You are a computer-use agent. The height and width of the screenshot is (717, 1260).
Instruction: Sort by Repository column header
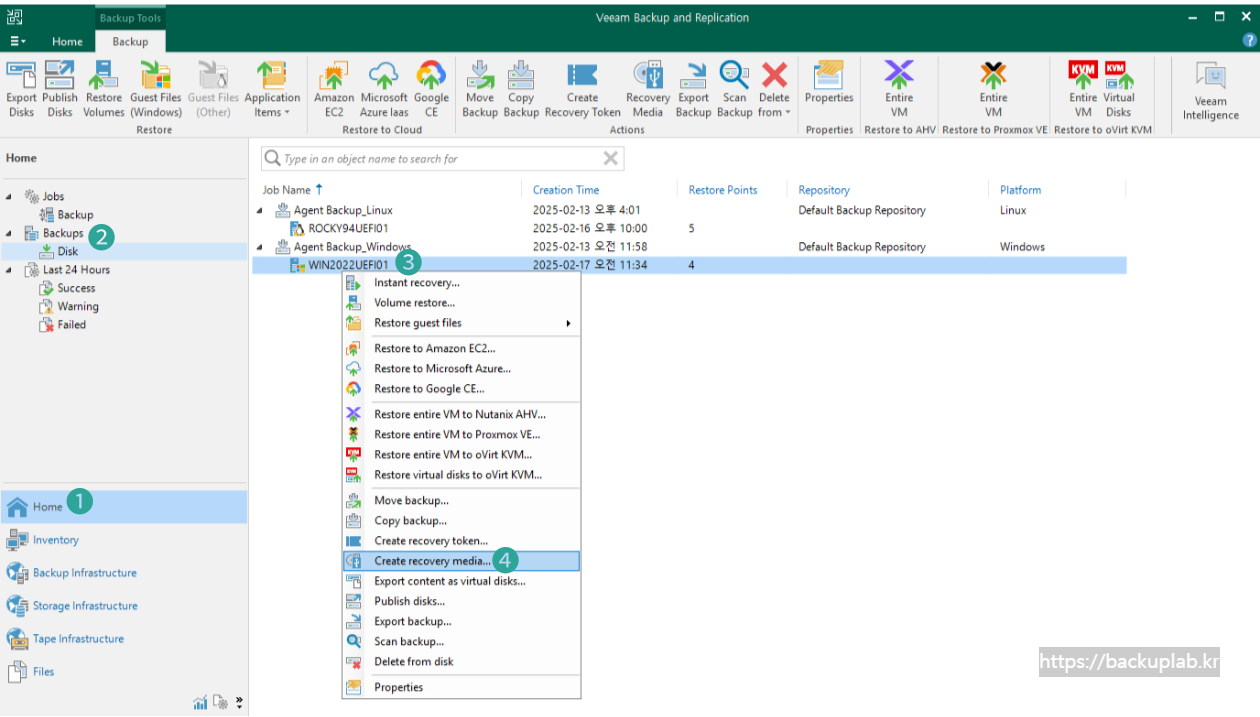pos(824,190)
